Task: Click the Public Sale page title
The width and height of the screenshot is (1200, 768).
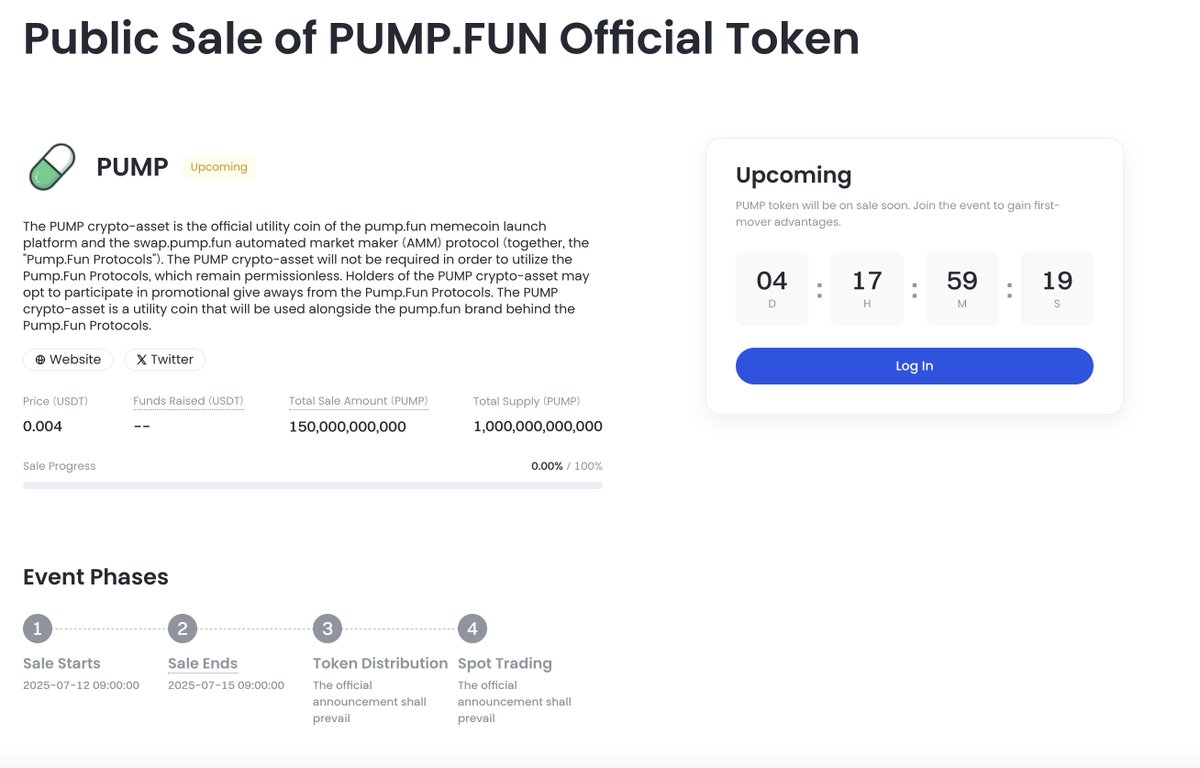Action: pos(442,38)
